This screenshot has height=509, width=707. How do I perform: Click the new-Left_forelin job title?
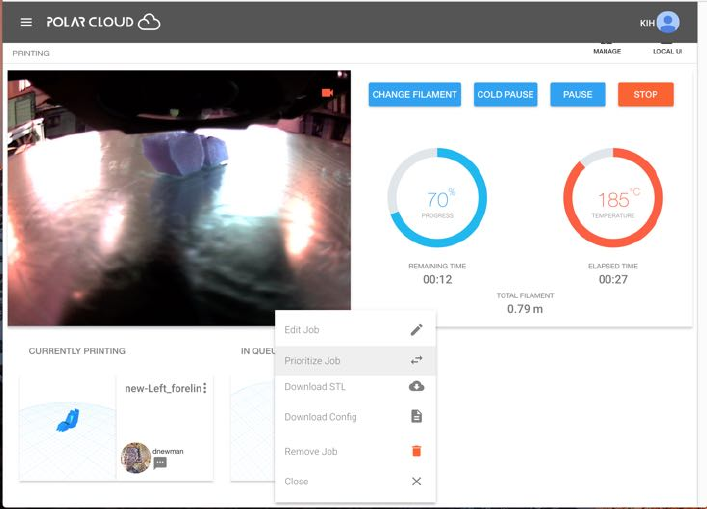click(x=163, y=388)
